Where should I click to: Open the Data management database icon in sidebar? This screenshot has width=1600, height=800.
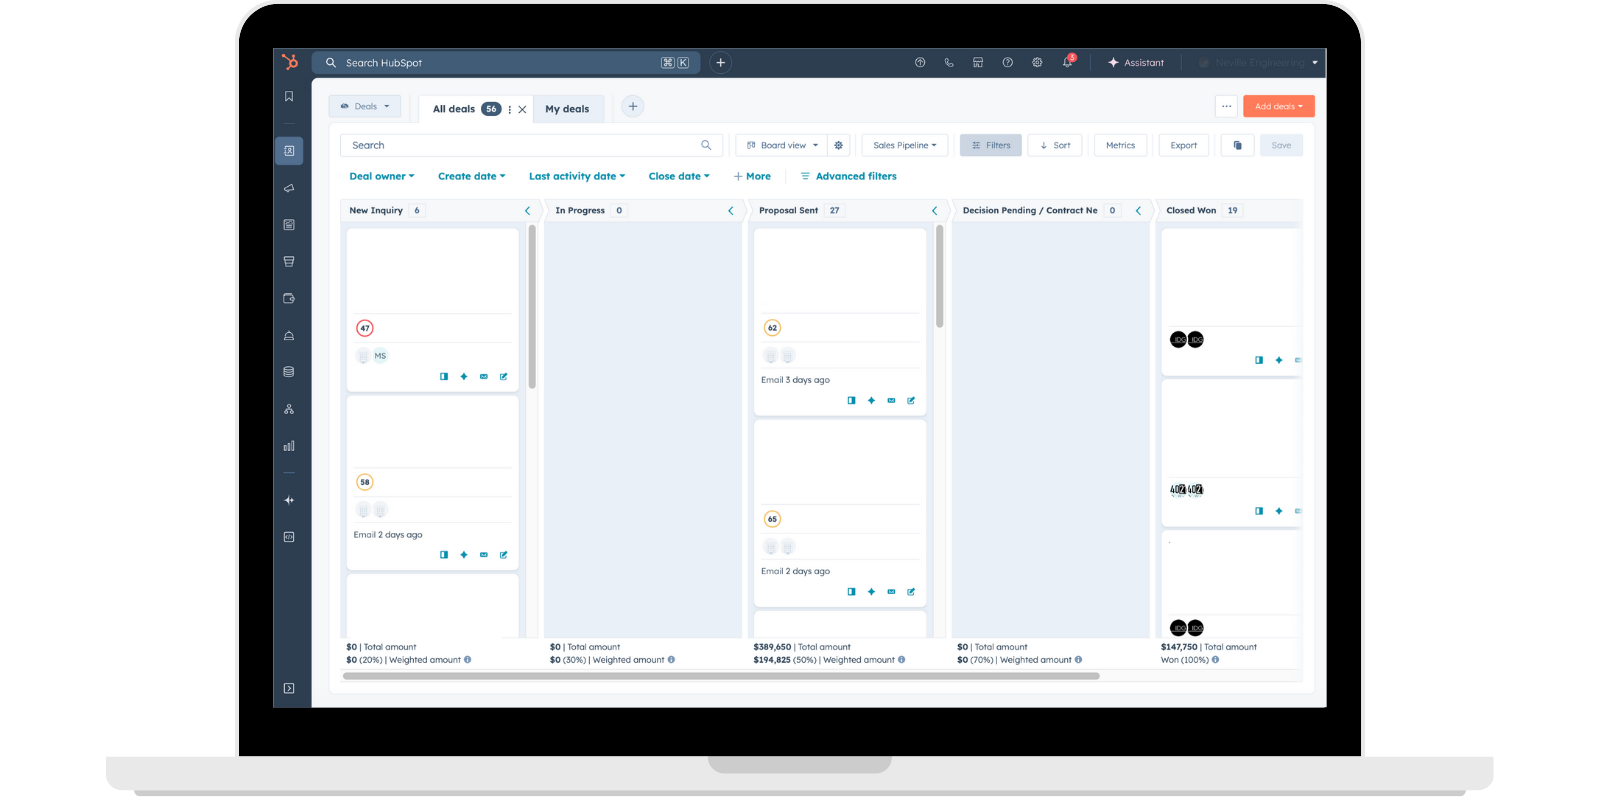pyautogui.click(x=289, y=372)
